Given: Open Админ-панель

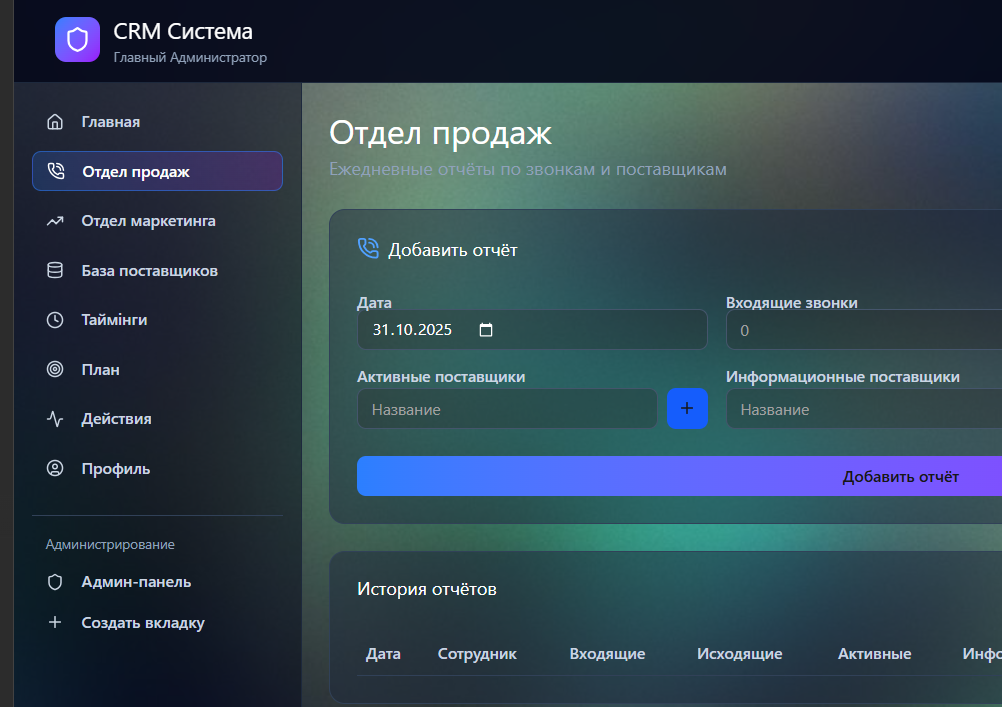Looking at the screenshot, I should click(157, 582).
